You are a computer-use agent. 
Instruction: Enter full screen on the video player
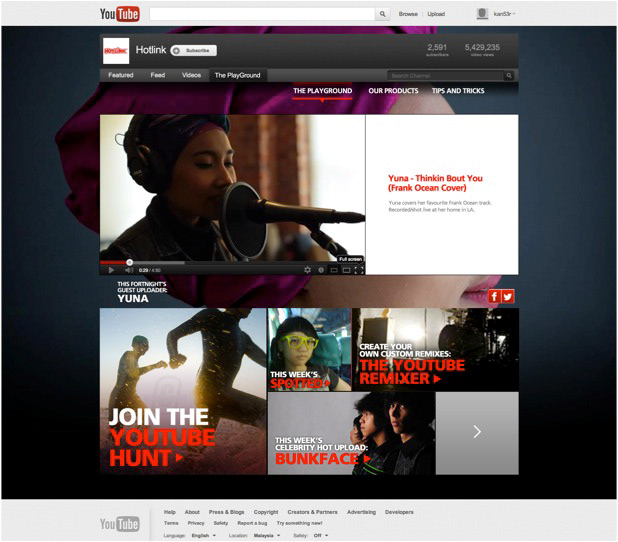(359, 270)
